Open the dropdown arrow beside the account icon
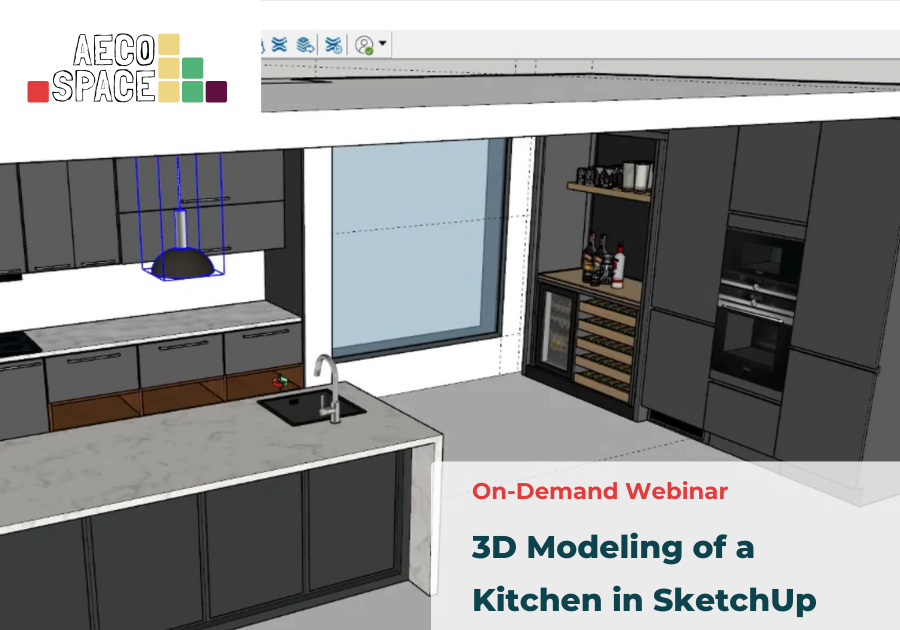Image resolution: width=900 pixels, height=630 pixels. (x=383, y=45)
